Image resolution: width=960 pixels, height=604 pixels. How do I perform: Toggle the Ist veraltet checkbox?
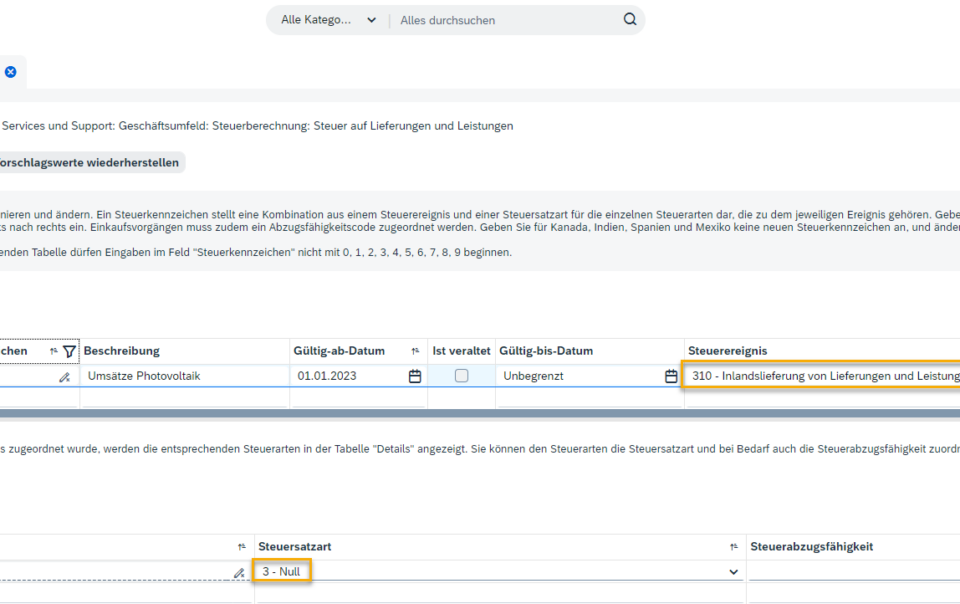point(462,376)
